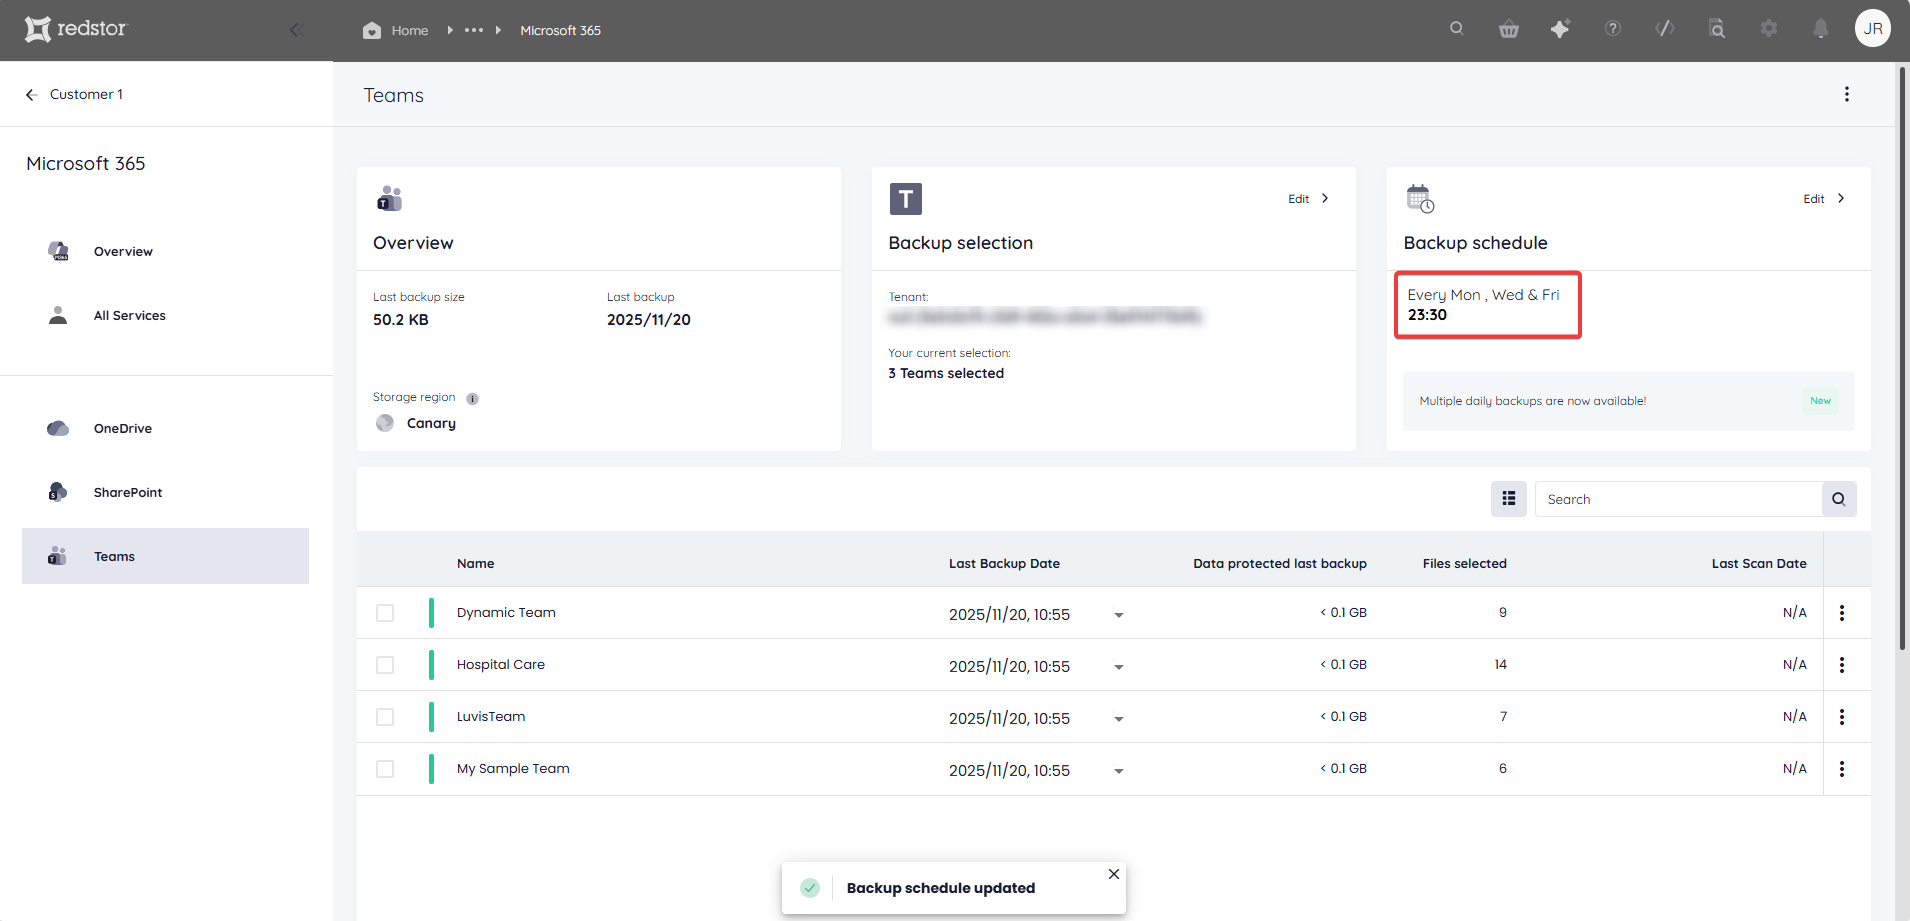Select the Hospital Care checkbox
This screenshot has width=1910, height=921.
[385, 665]
